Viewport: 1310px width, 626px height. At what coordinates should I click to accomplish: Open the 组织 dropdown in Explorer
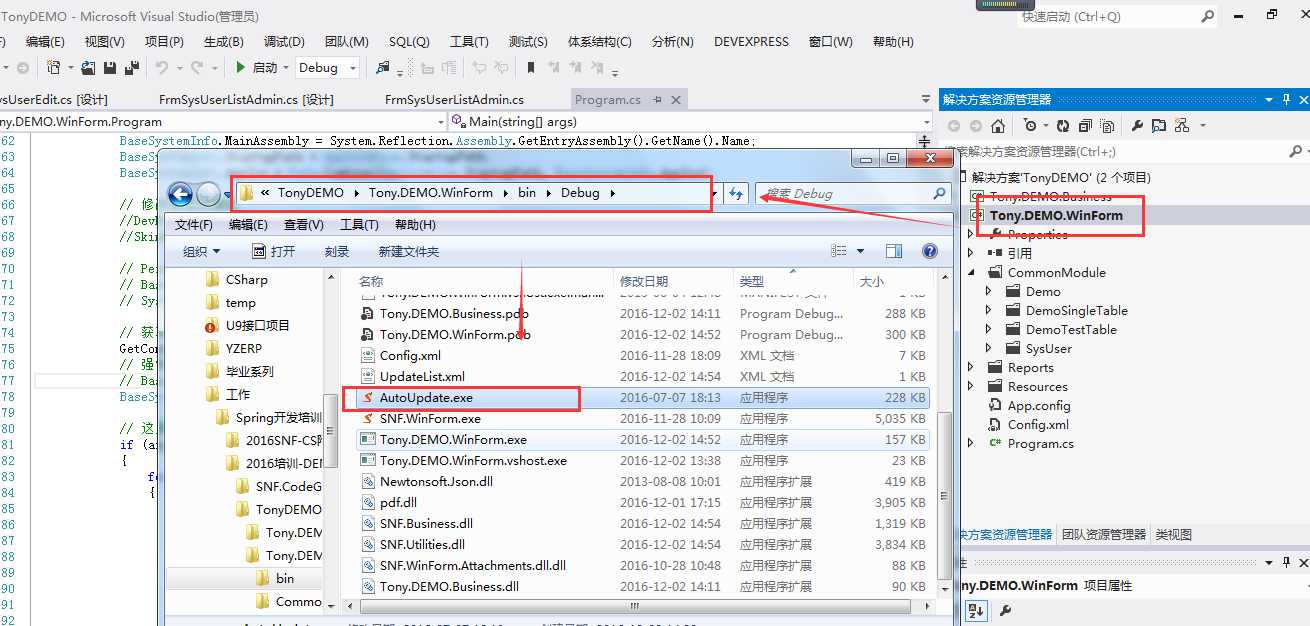(x=201, y=252)
